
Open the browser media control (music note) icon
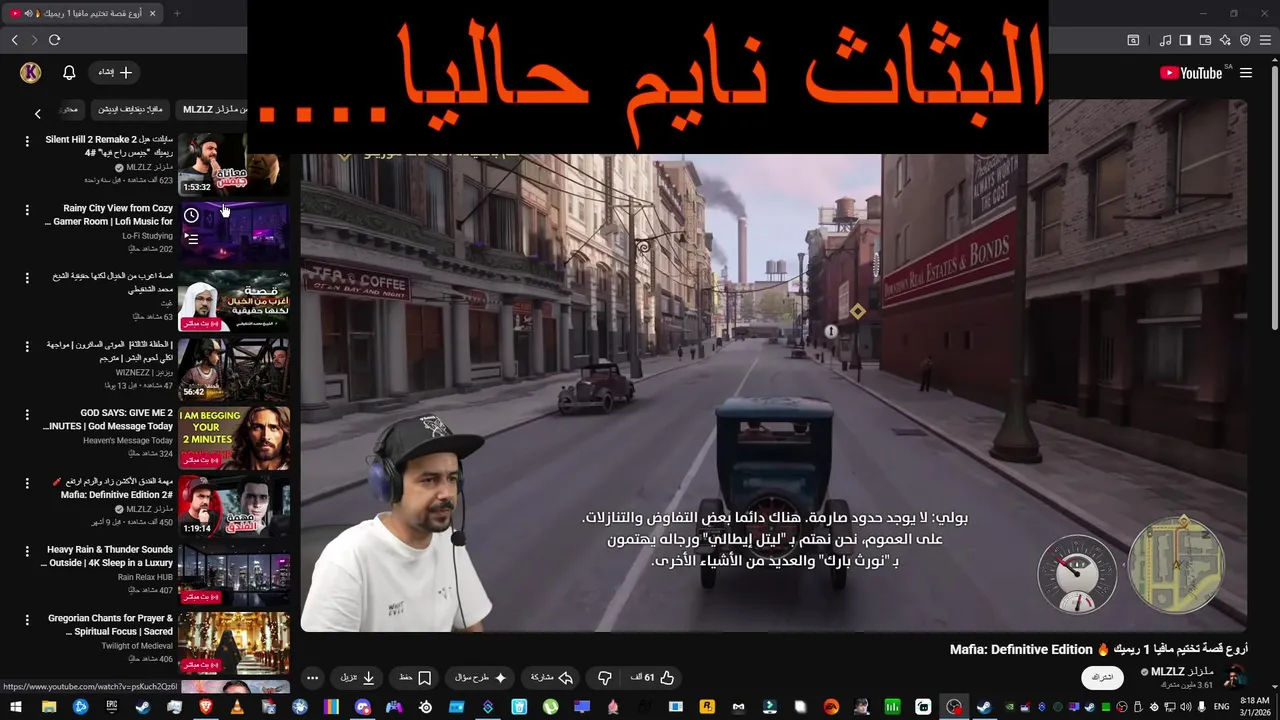click(1165, 40)
